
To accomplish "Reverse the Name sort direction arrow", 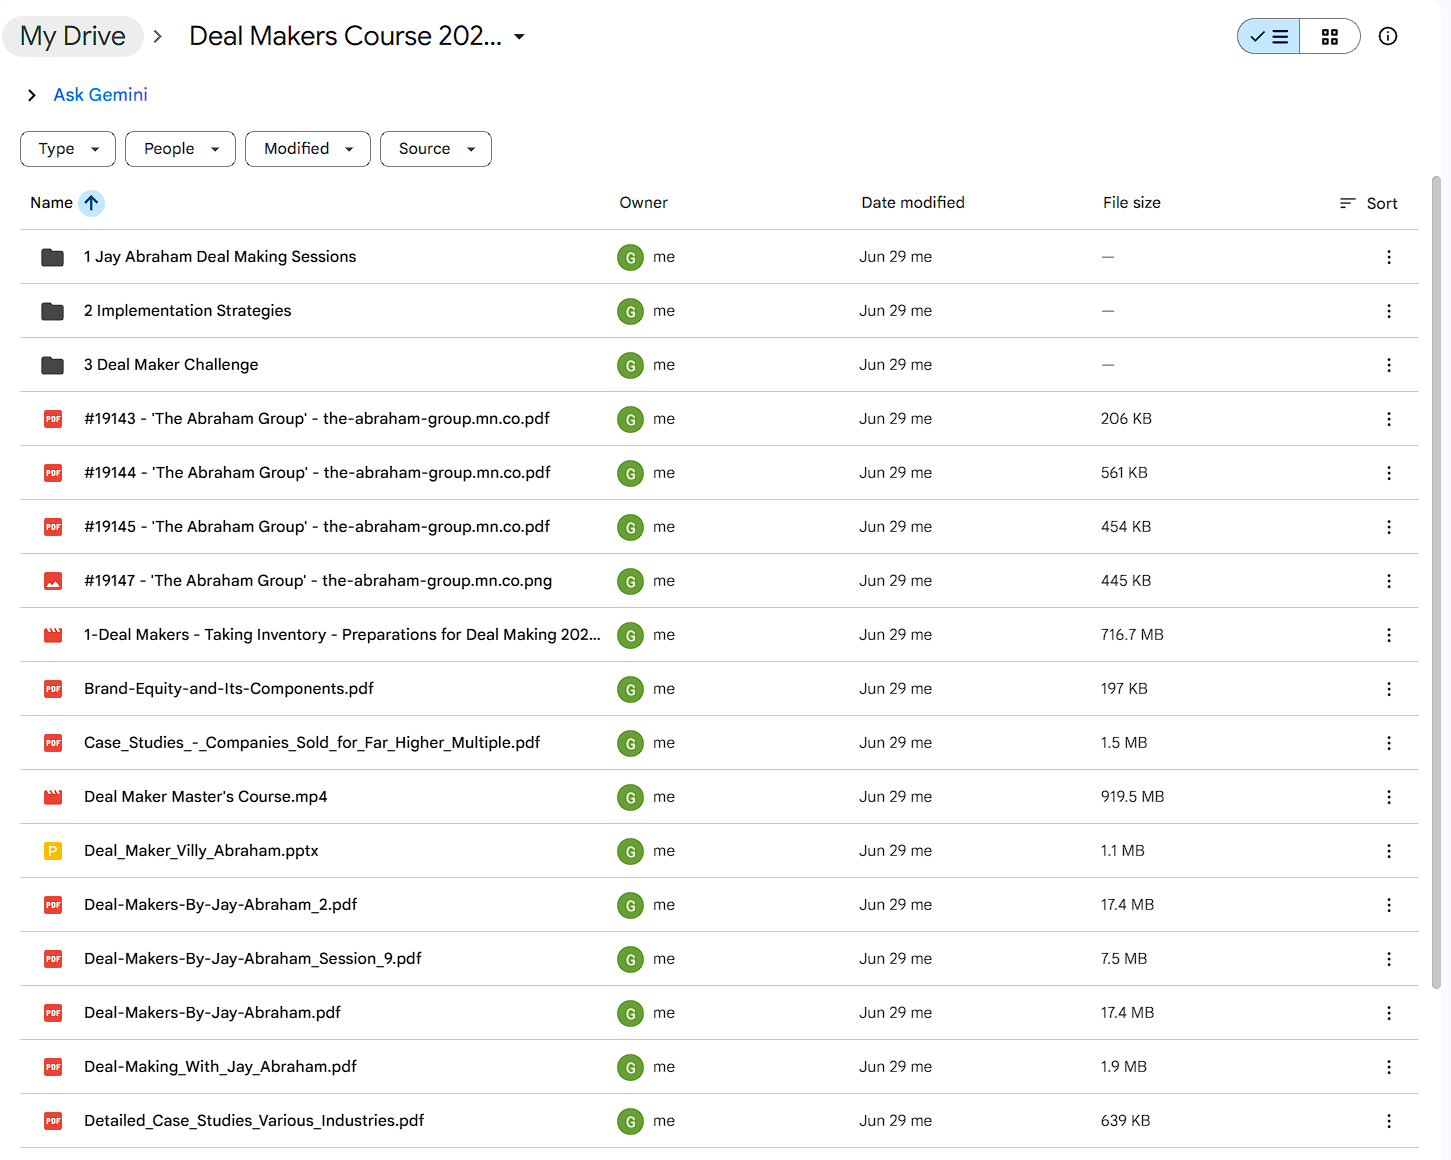I will pos(91,203).
